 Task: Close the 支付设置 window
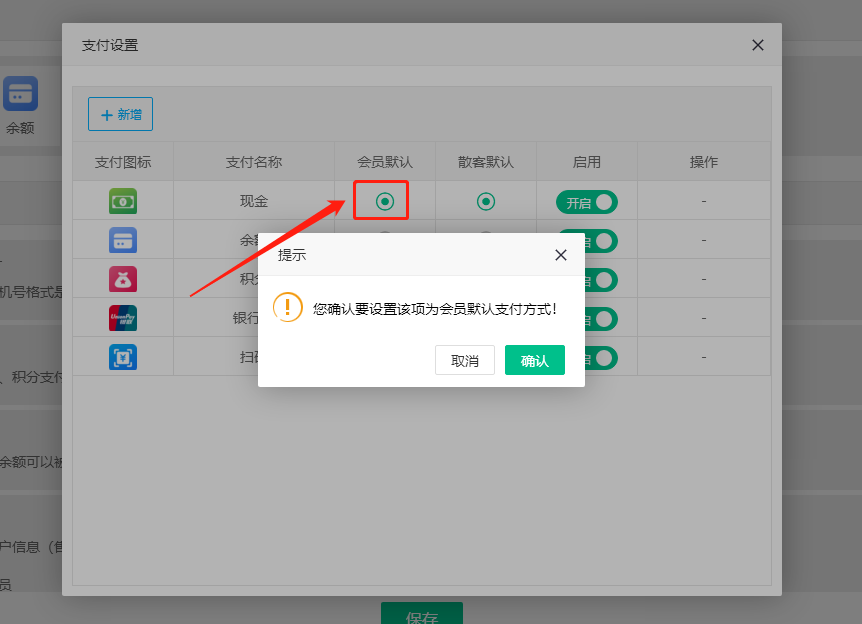click(757, 45)
